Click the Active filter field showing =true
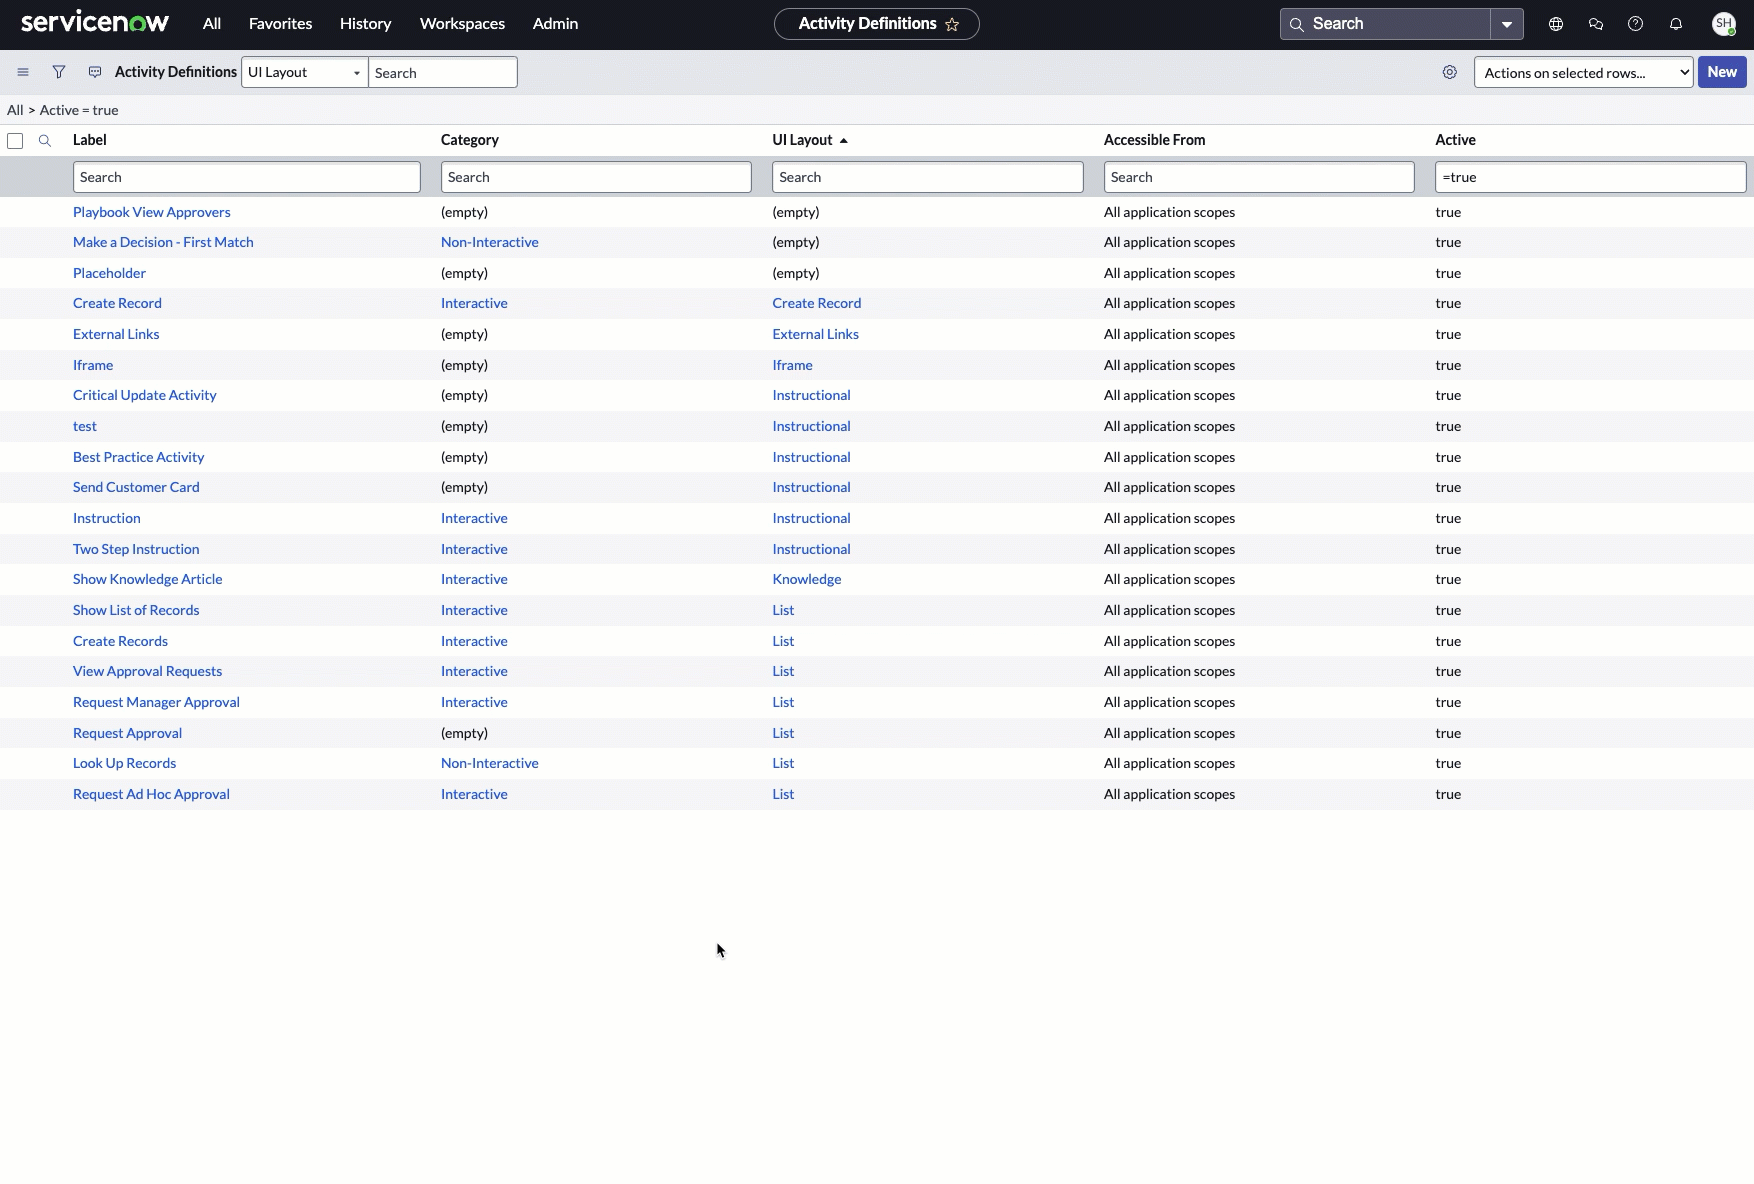Image resolution: width=1754 pixels, height=1184 pixels. coord(1591,177)
